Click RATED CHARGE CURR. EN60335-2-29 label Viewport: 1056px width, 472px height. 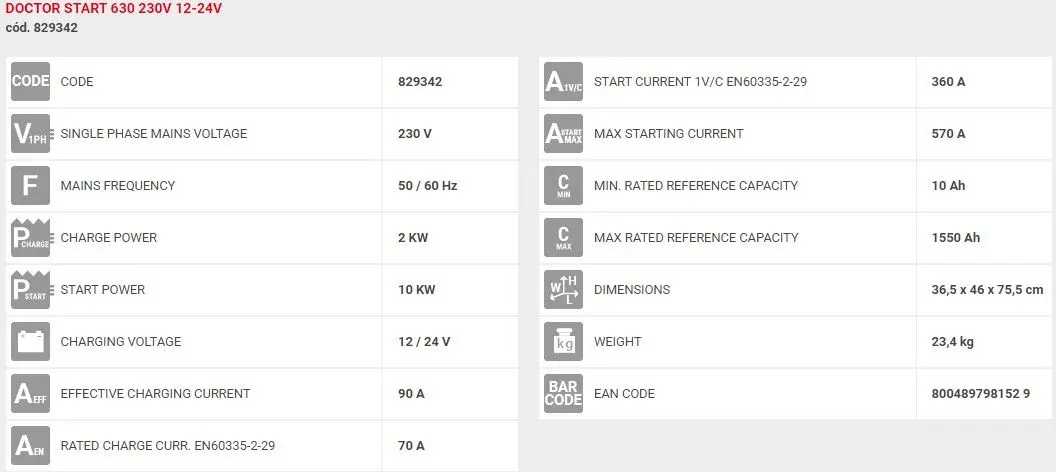(168, 445)
